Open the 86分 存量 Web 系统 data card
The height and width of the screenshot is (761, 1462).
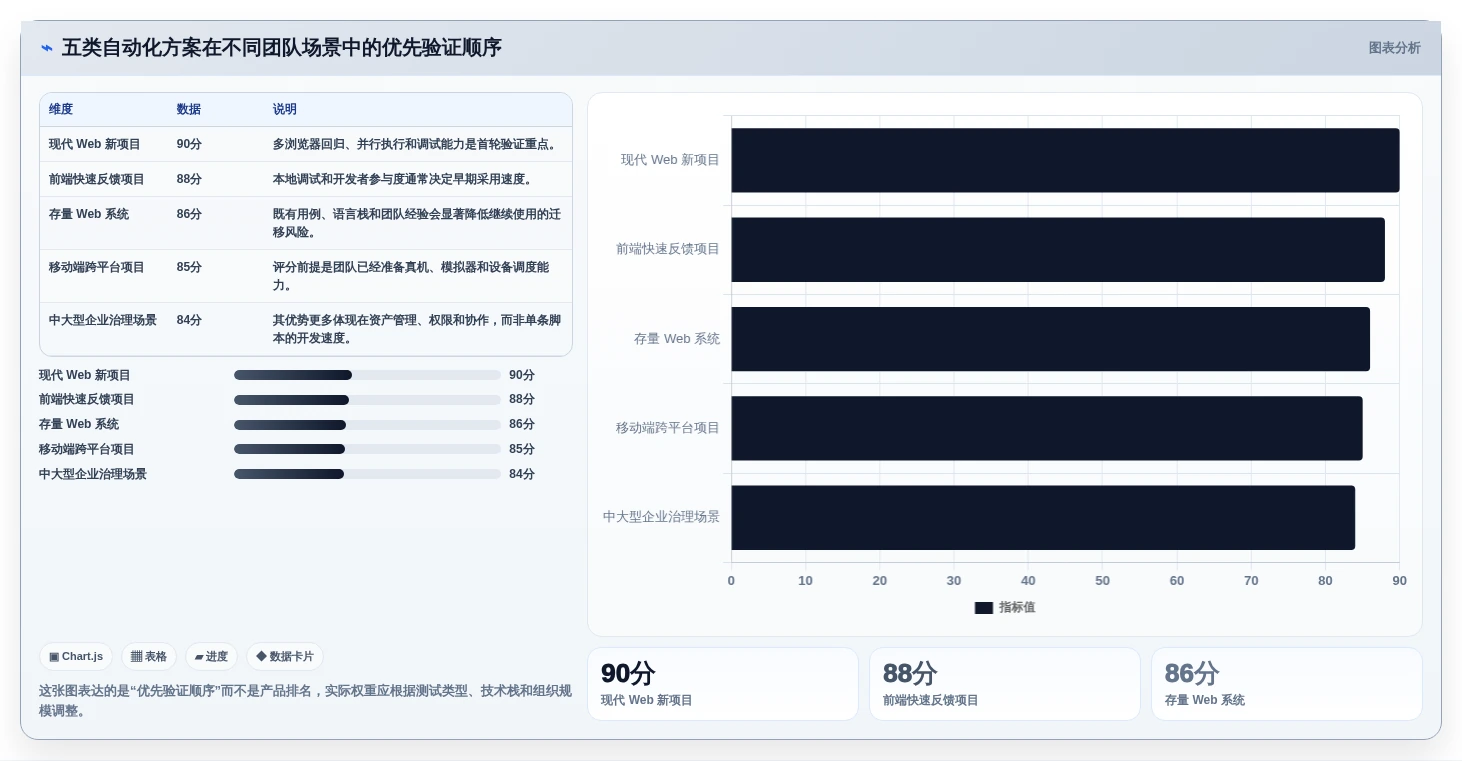[x=1287, y=684]
